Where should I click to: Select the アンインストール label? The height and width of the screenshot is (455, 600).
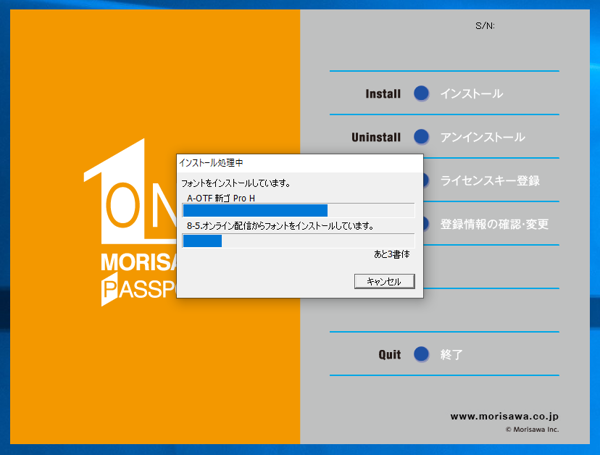point(483,137)
